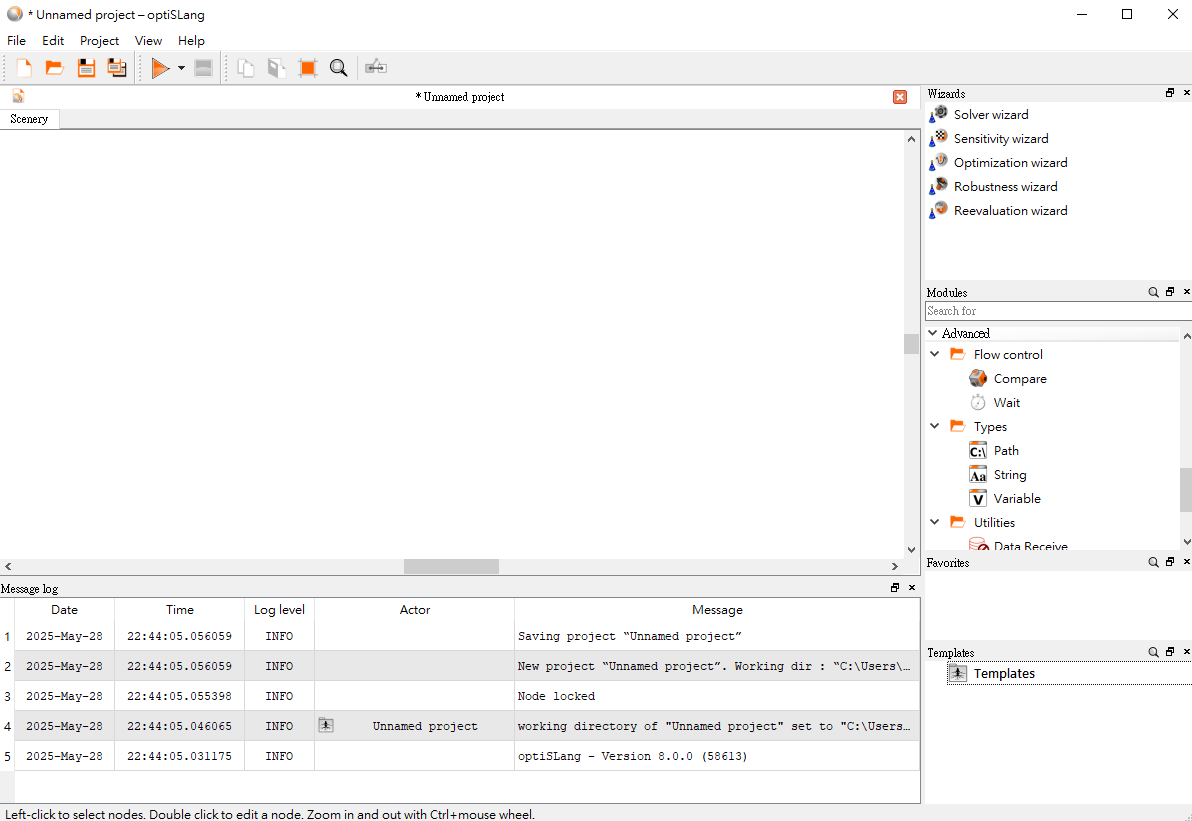Image resolution: width=1192 pixels, height=821 pixels.
Task: Select the String module
Action: pyautogui.click(x=1010, y=474)
